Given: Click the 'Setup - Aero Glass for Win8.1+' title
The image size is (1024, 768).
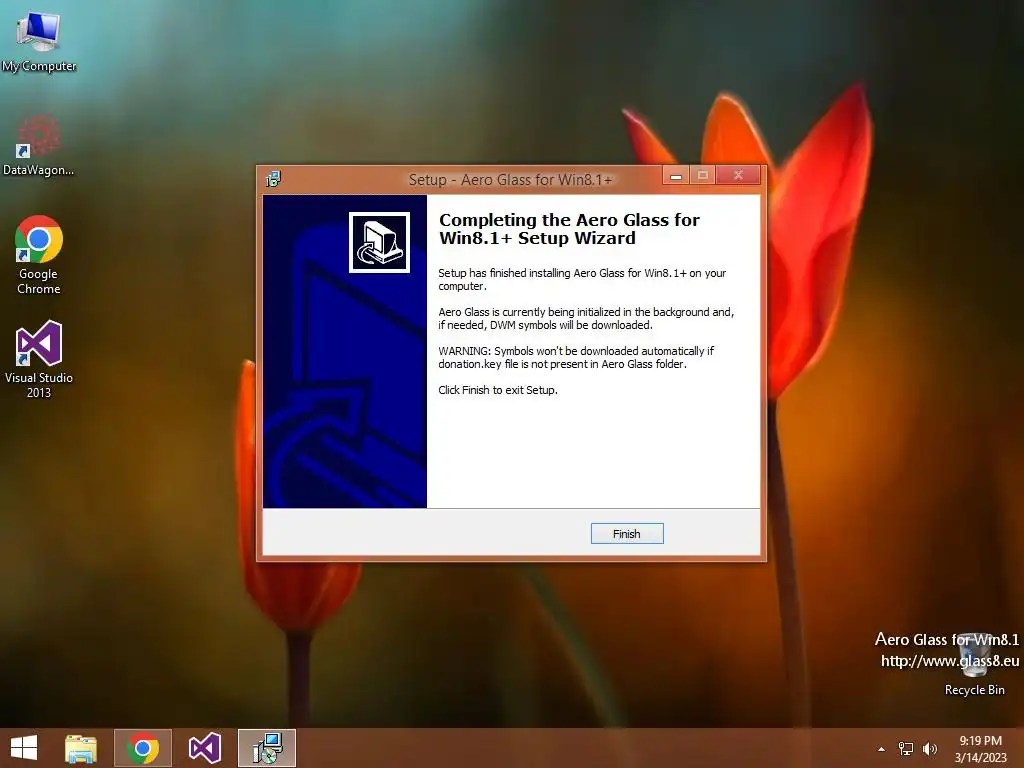Looking at the screenshot, I should [511, 180].
